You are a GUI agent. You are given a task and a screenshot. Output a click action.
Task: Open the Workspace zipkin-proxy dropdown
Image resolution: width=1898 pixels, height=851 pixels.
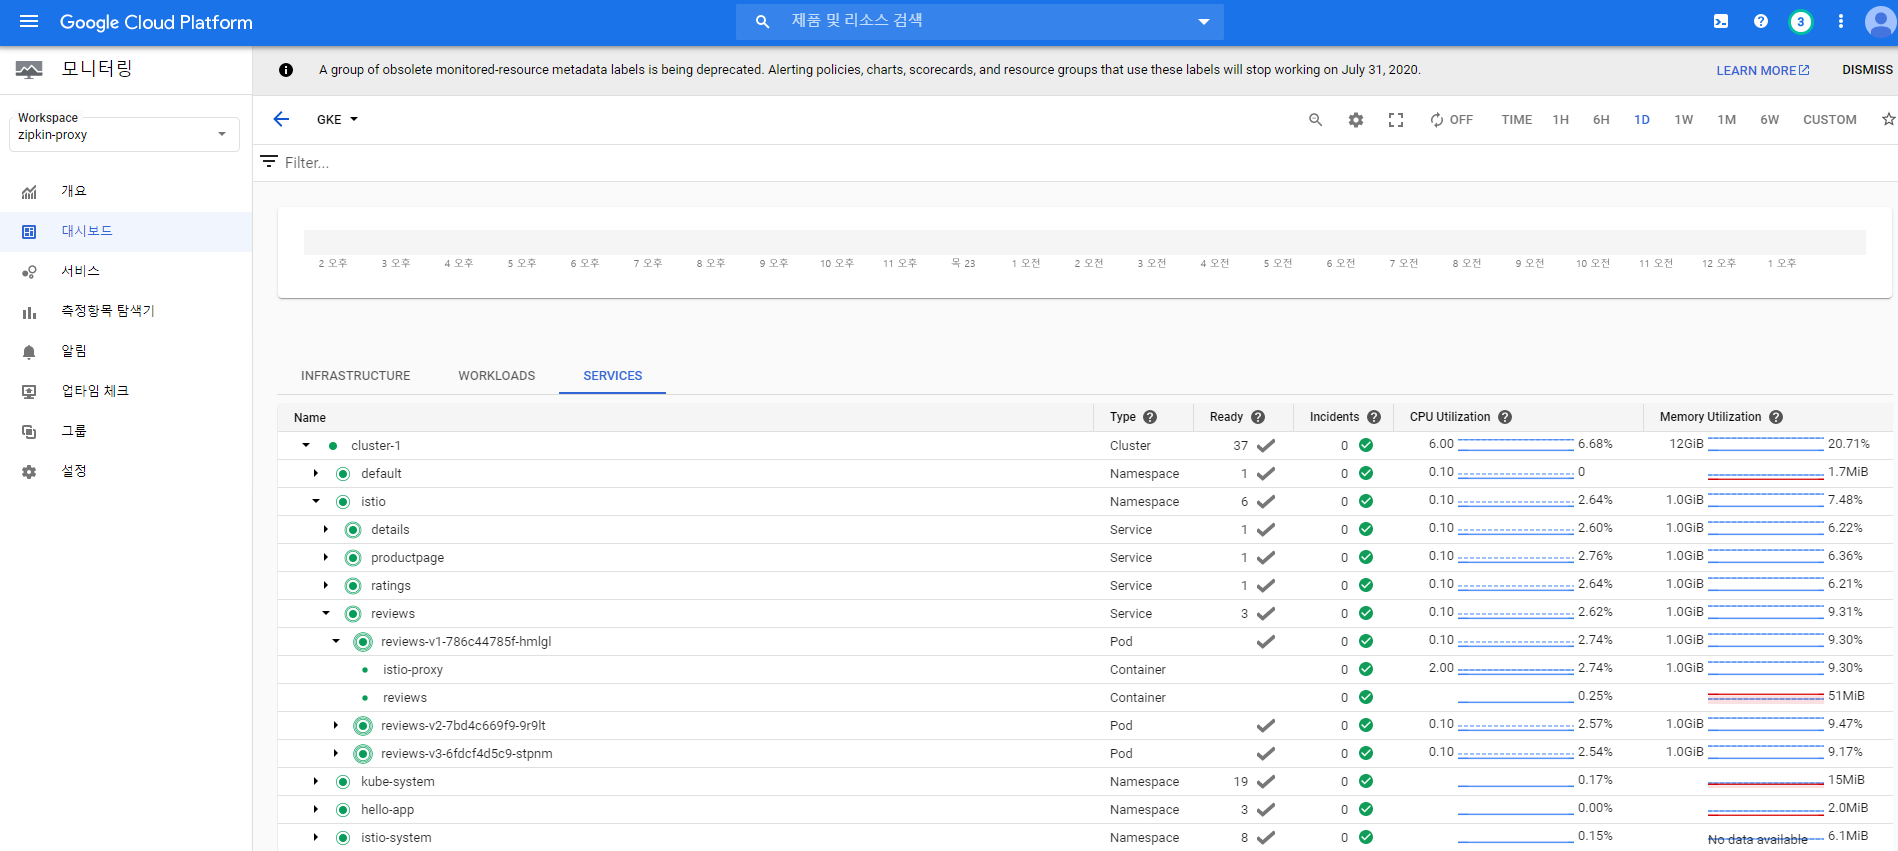point(124,134)
